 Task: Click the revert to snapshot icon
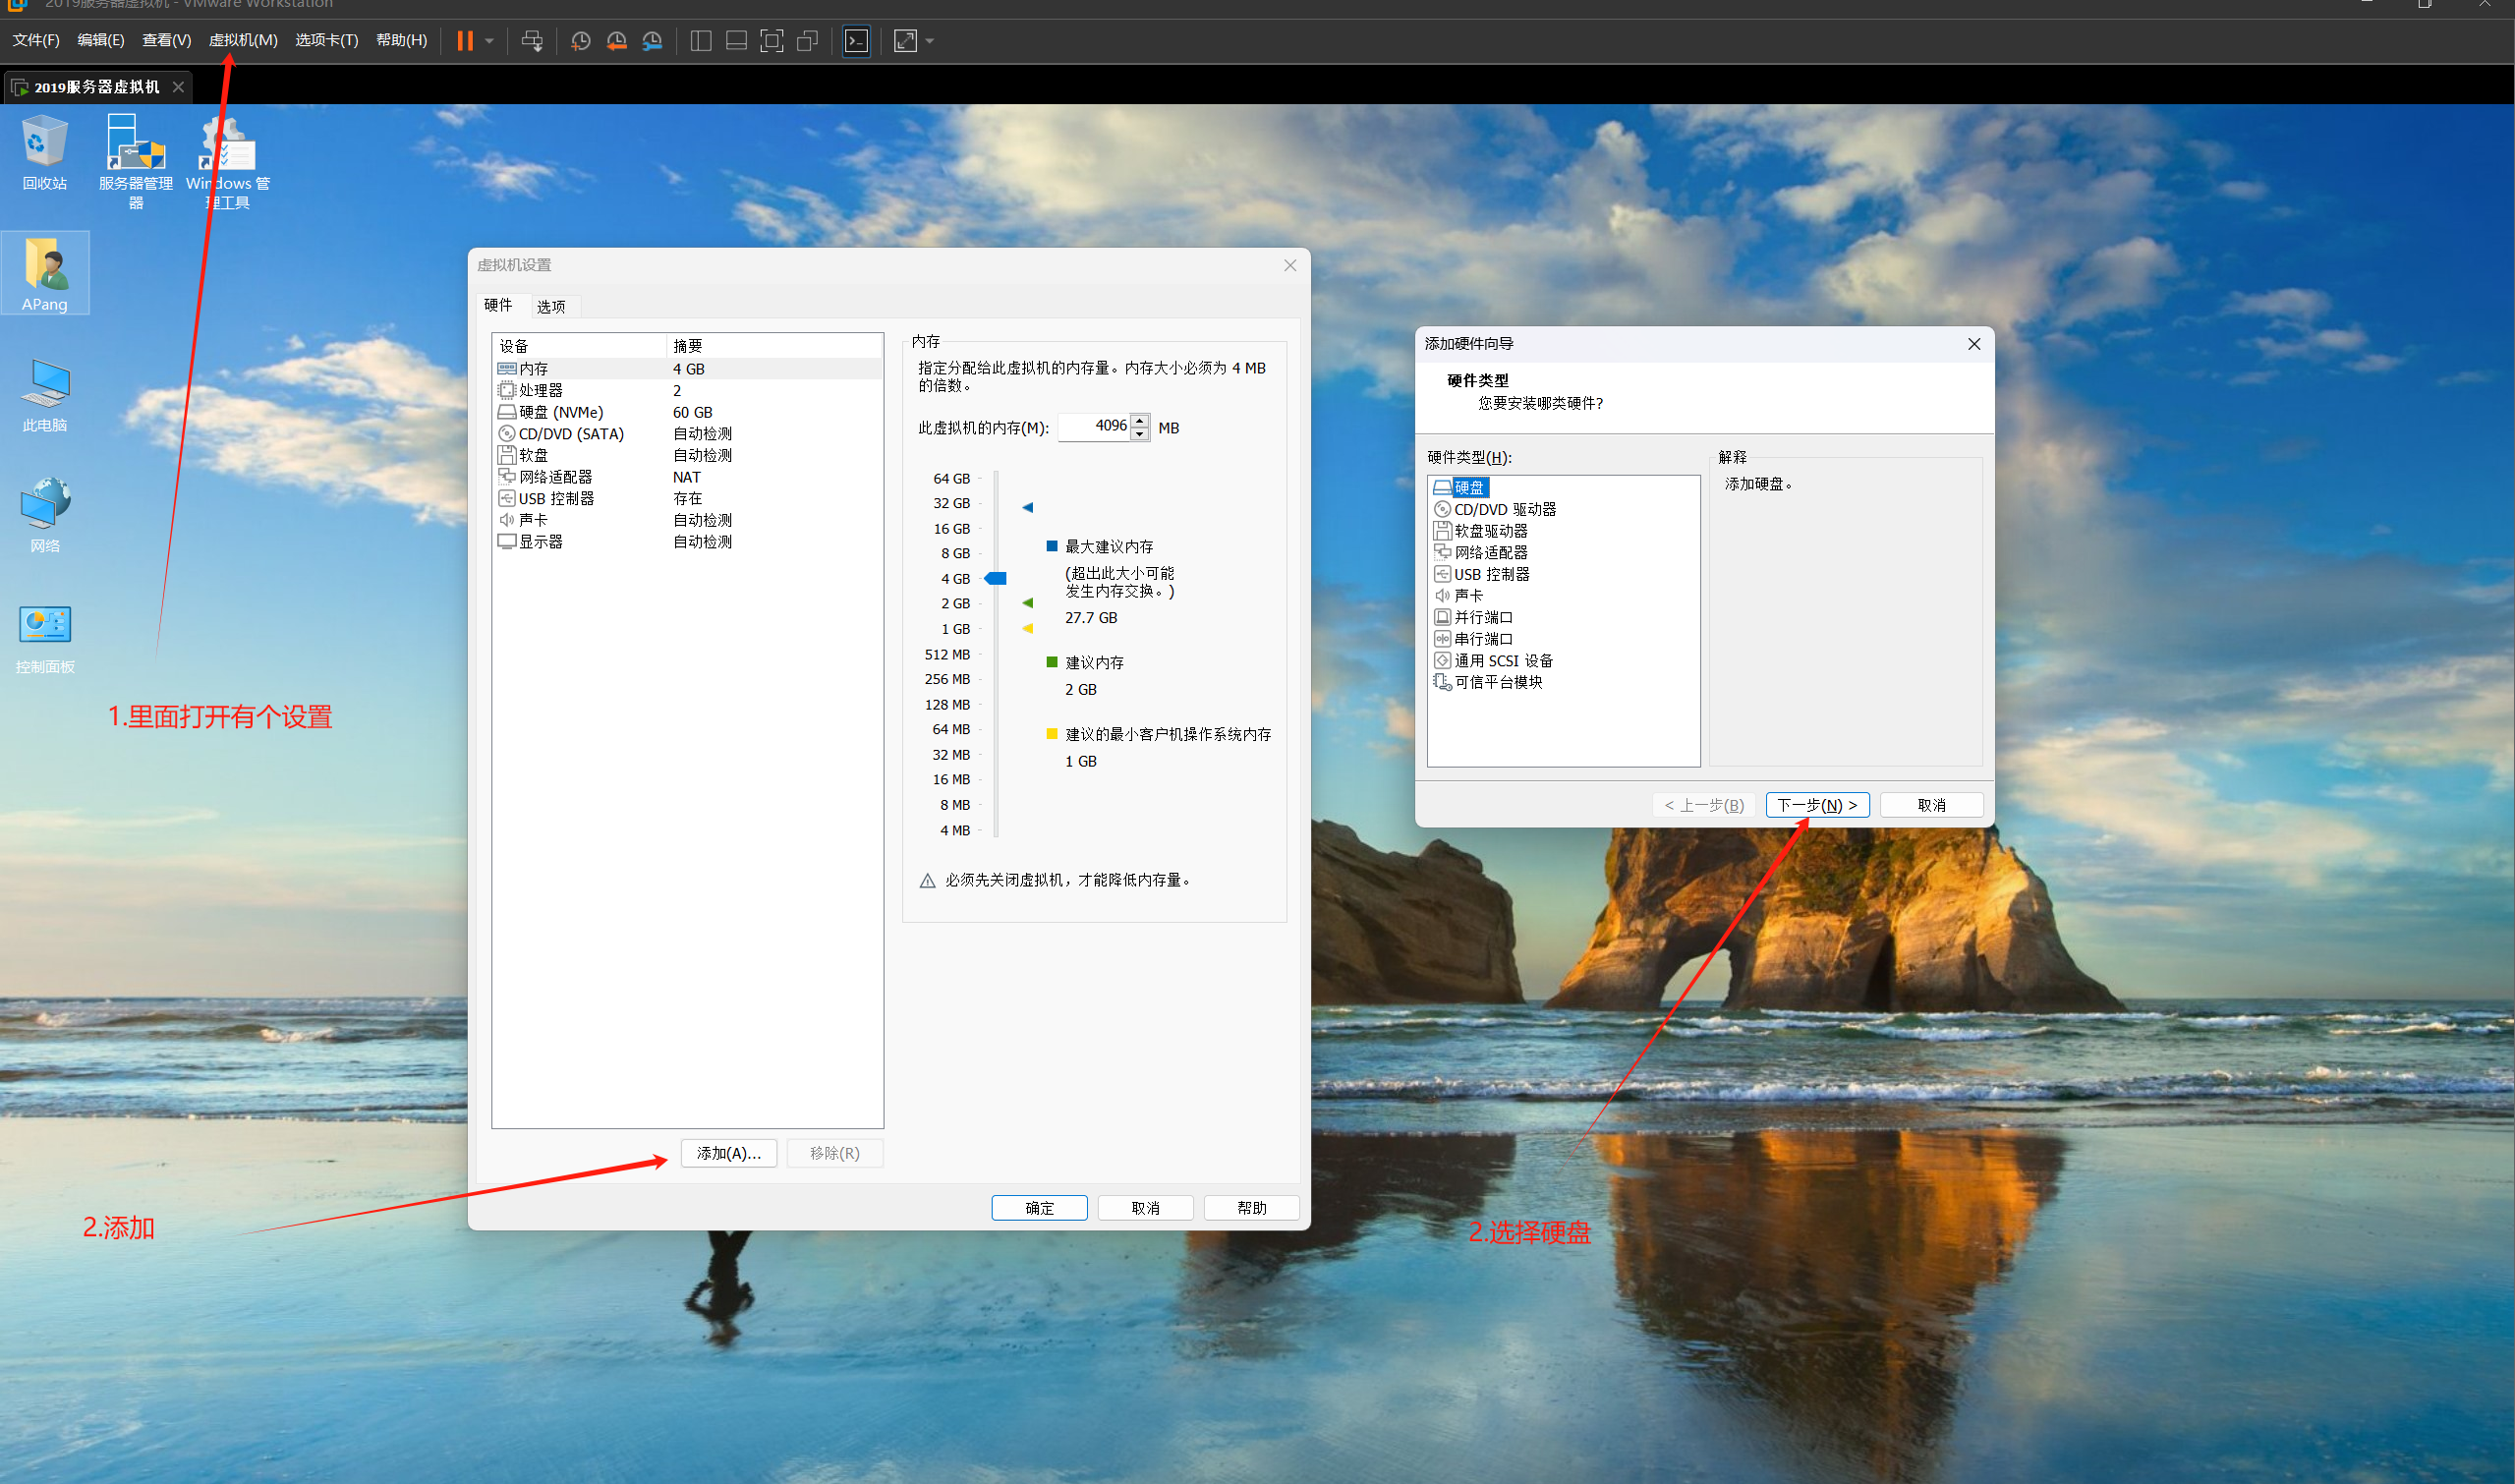pos(616,41)
